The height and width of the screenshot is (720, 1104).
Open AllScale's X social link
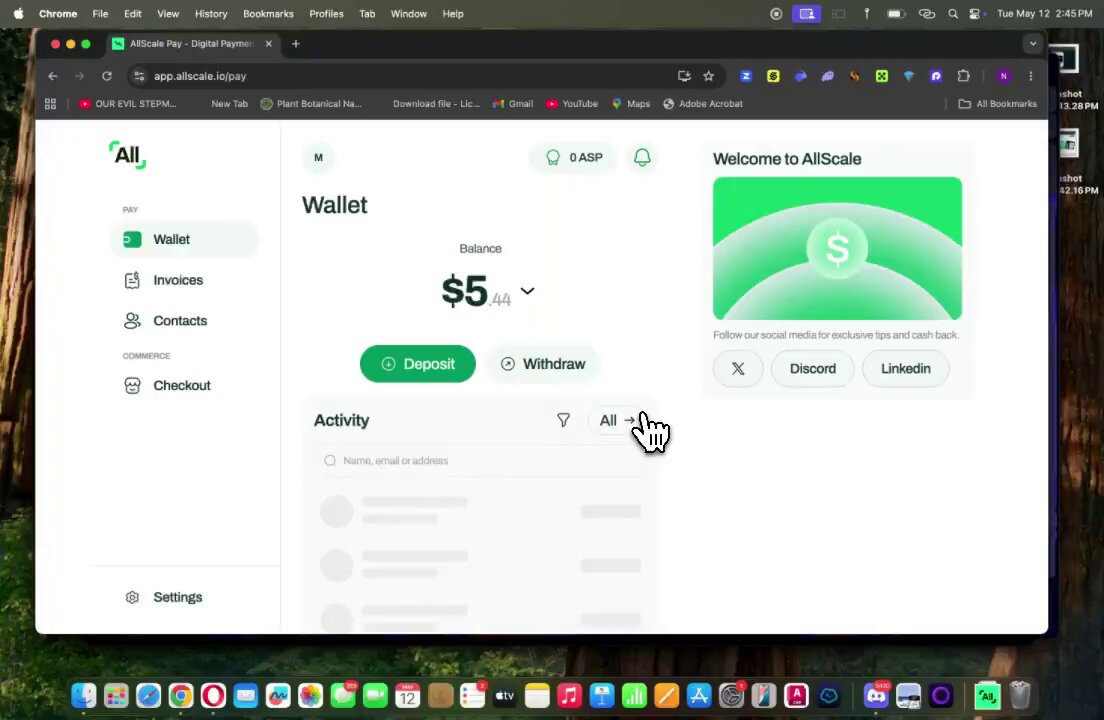pos(738,368)
